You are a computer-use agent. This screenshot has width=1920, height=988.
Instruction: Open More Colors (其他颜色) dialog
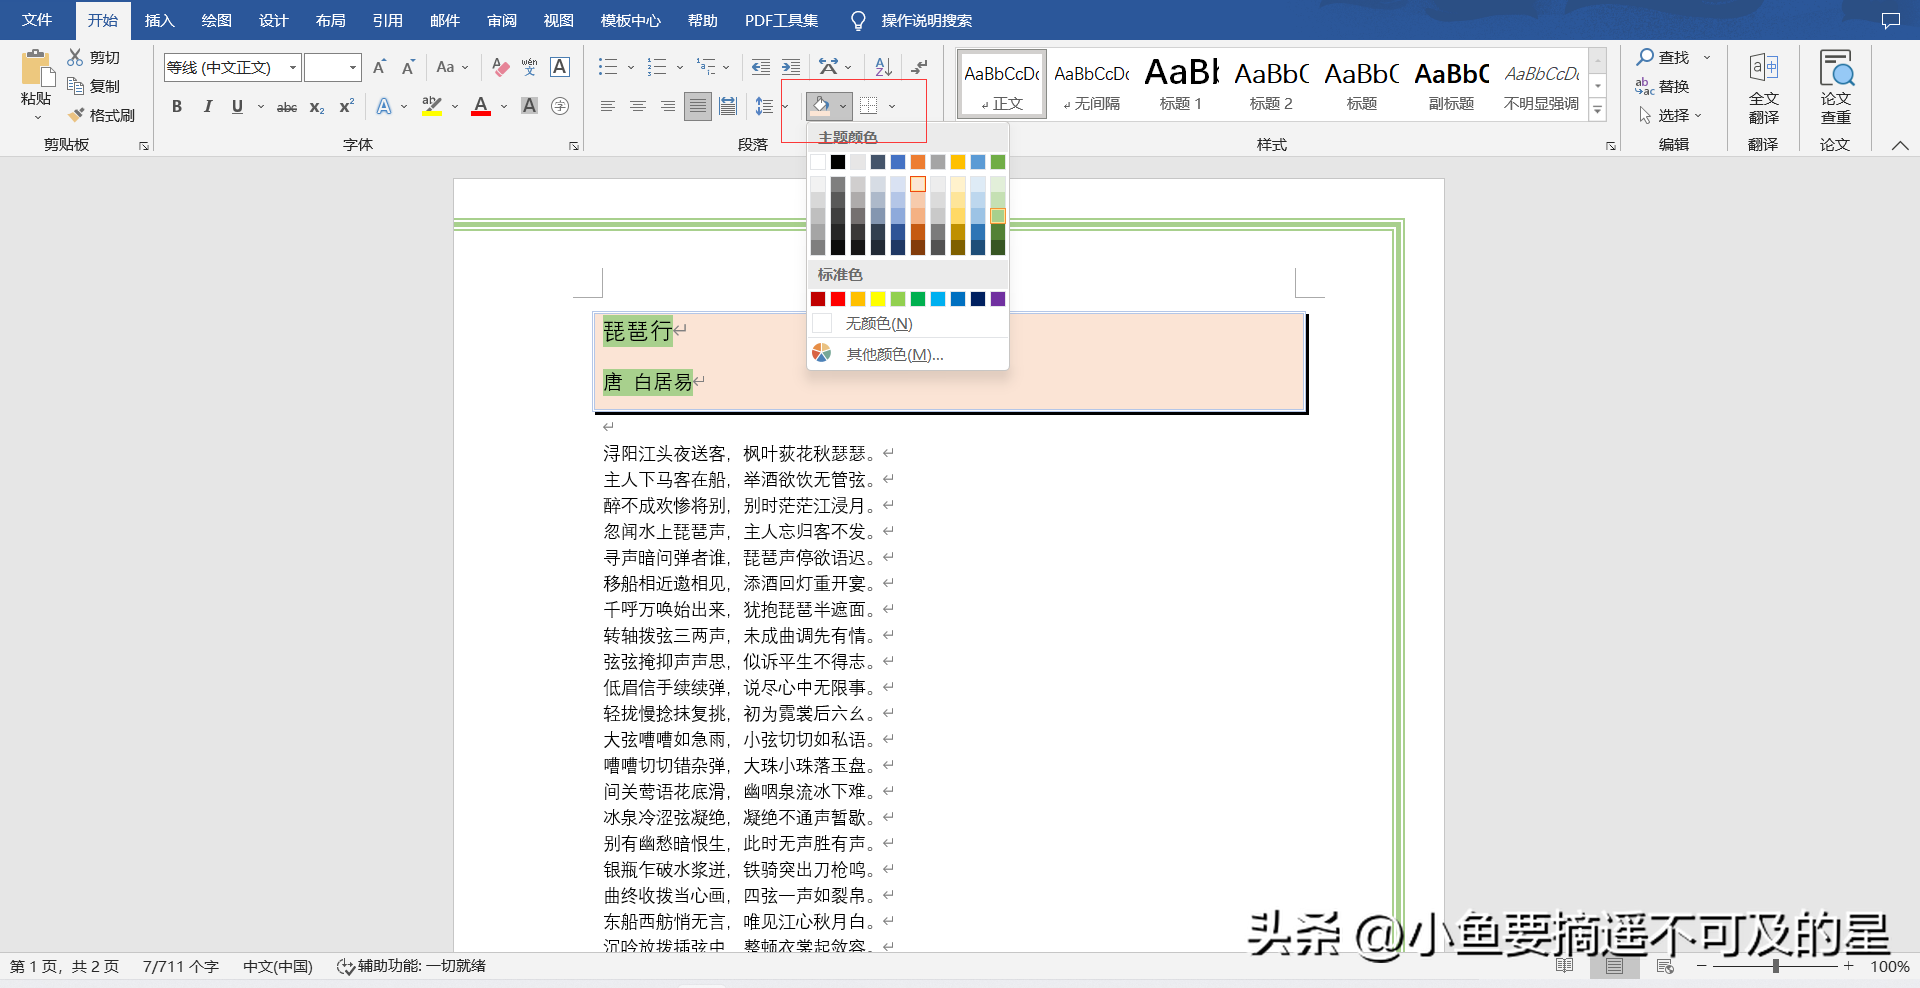pyautogui.click(x=894, y=354)
